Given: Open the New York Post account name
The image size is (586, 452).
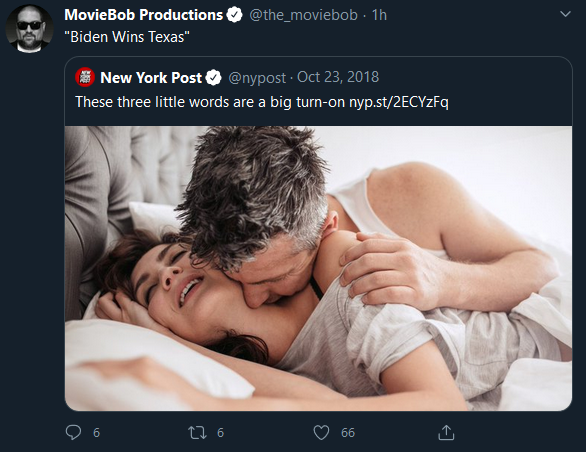Looking at the screenshot, I should tap(151, 78).
